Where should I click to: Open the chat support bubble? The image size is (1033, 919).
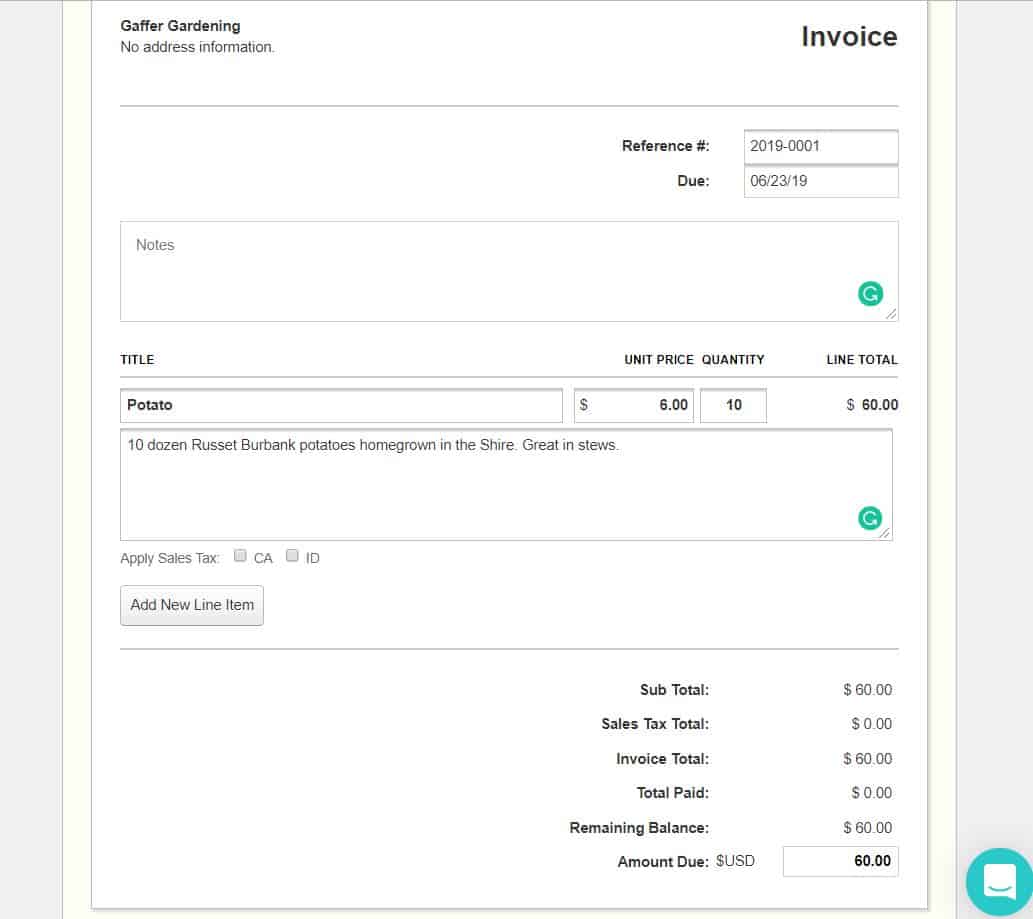click(999, 881)
